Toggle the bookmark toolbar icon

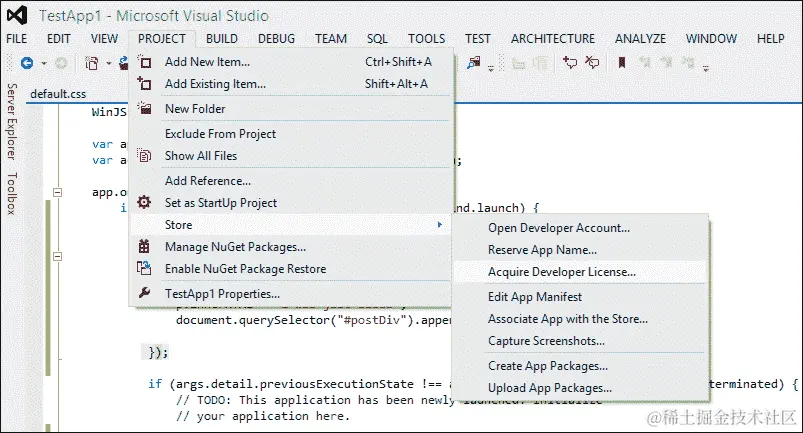622,63
